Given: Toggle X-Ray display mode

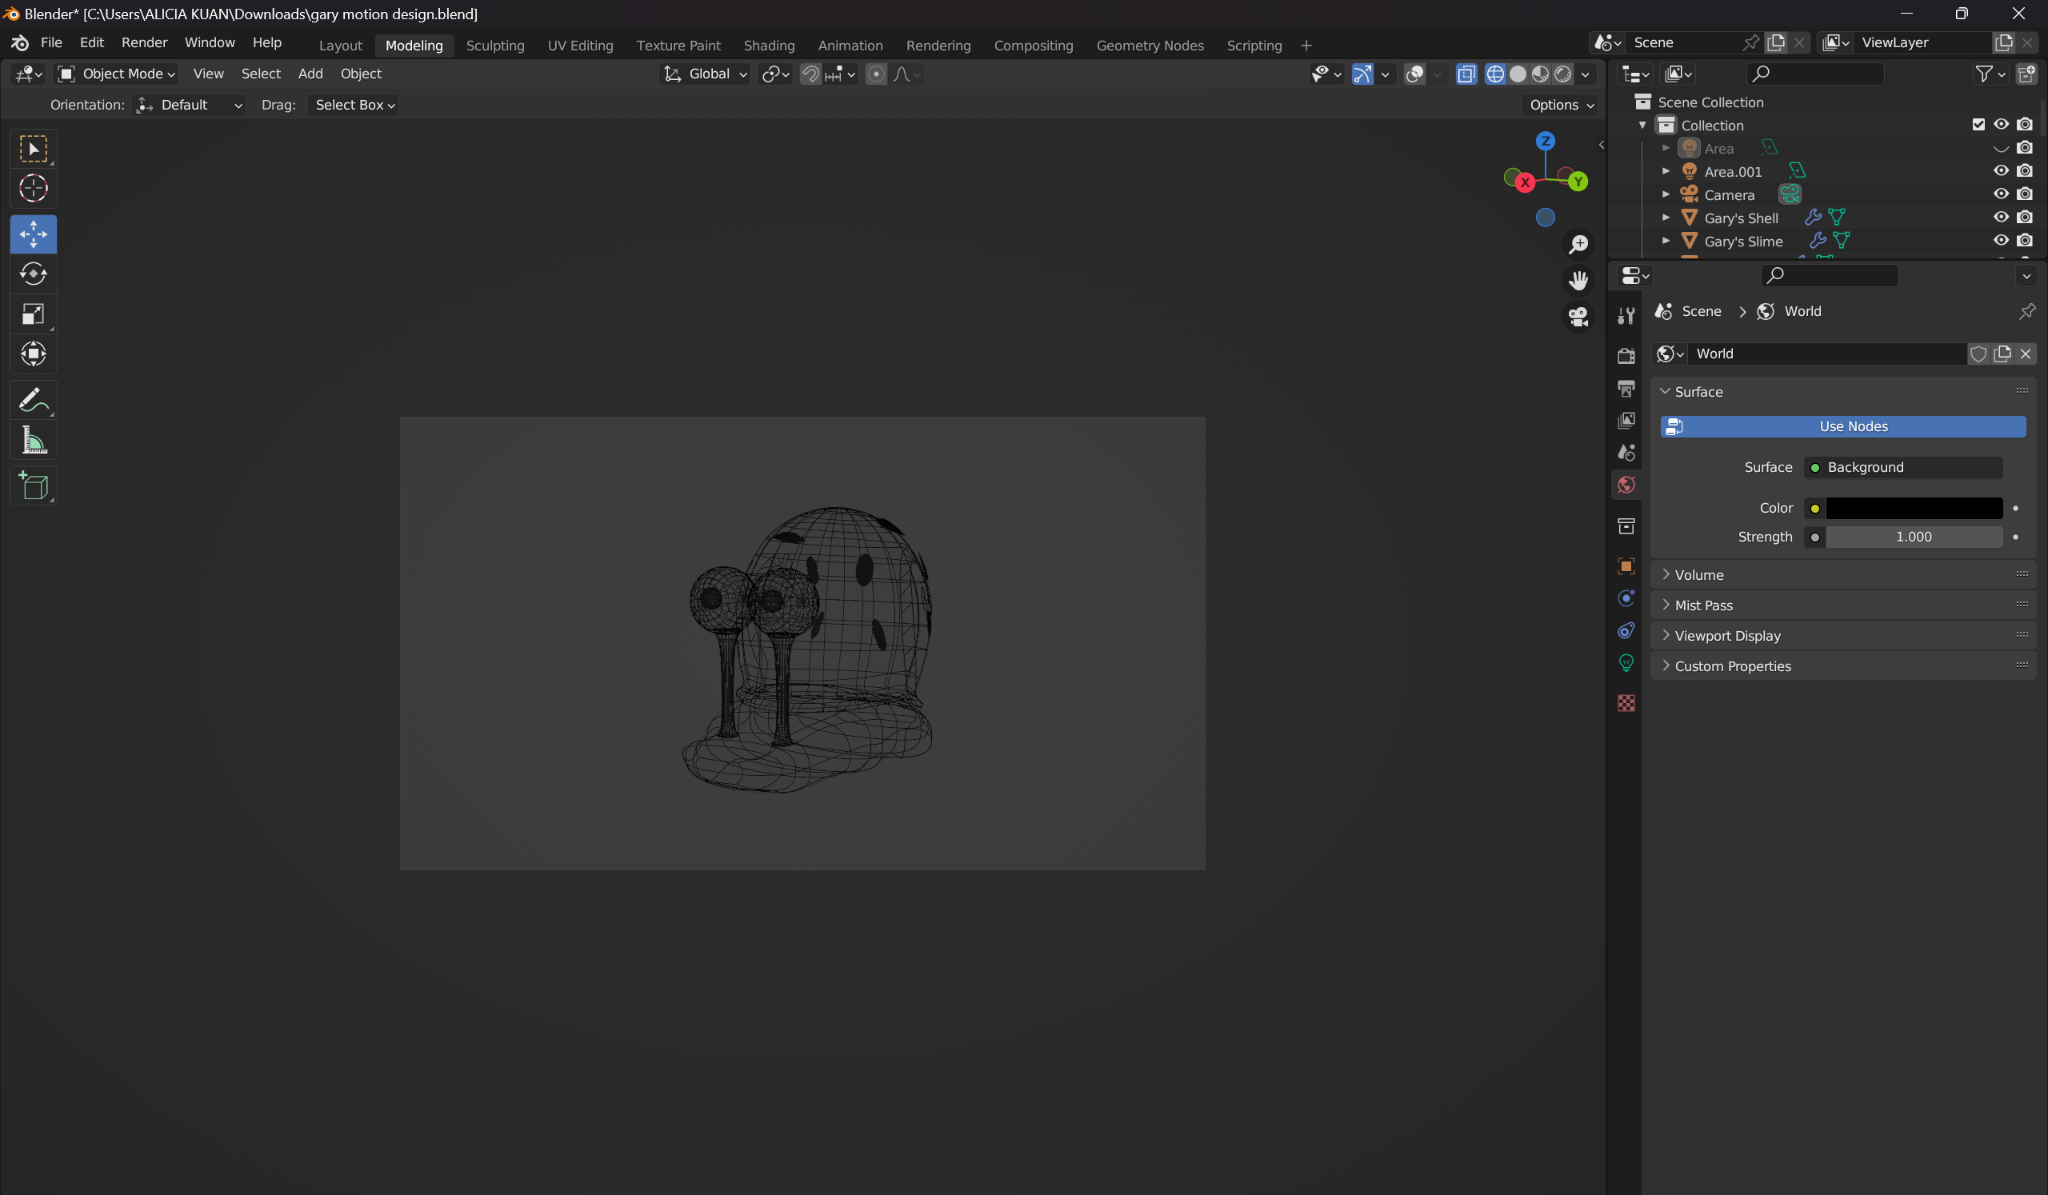Looking at the screenshot, I should (x=1466, y=74).
